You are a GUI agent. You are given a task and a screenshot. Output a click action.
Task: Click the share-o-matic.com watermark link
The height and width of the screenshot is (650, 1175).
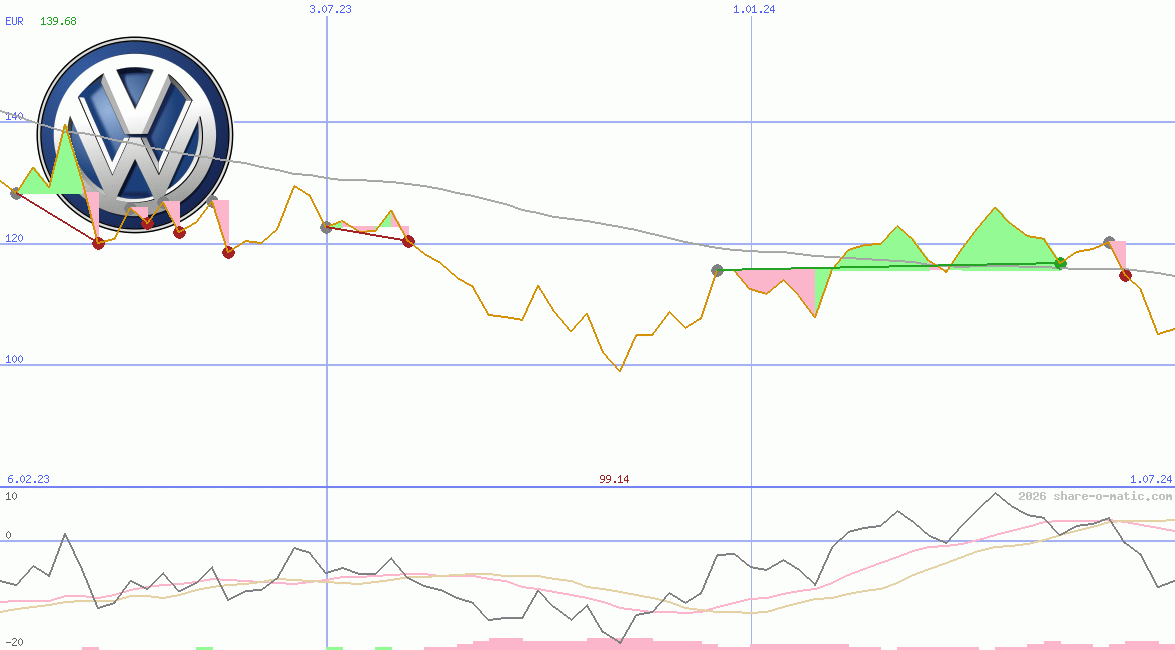coord(1095,496)
